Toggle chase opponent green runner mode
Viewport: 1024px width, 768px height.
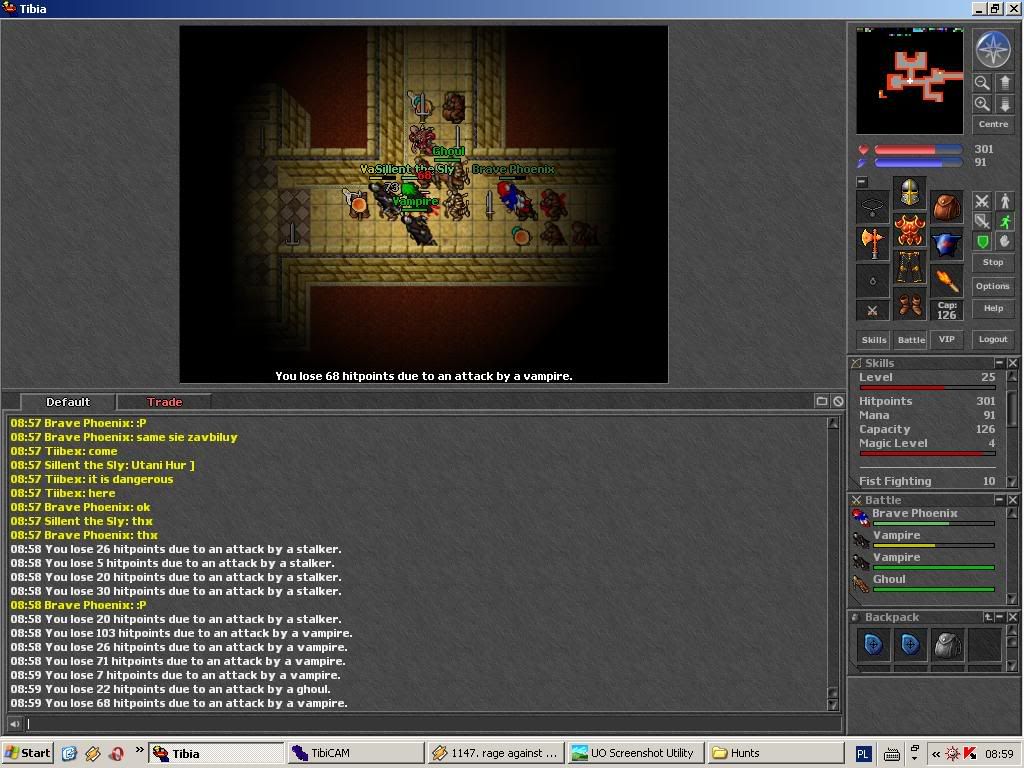pos(1005,221)
